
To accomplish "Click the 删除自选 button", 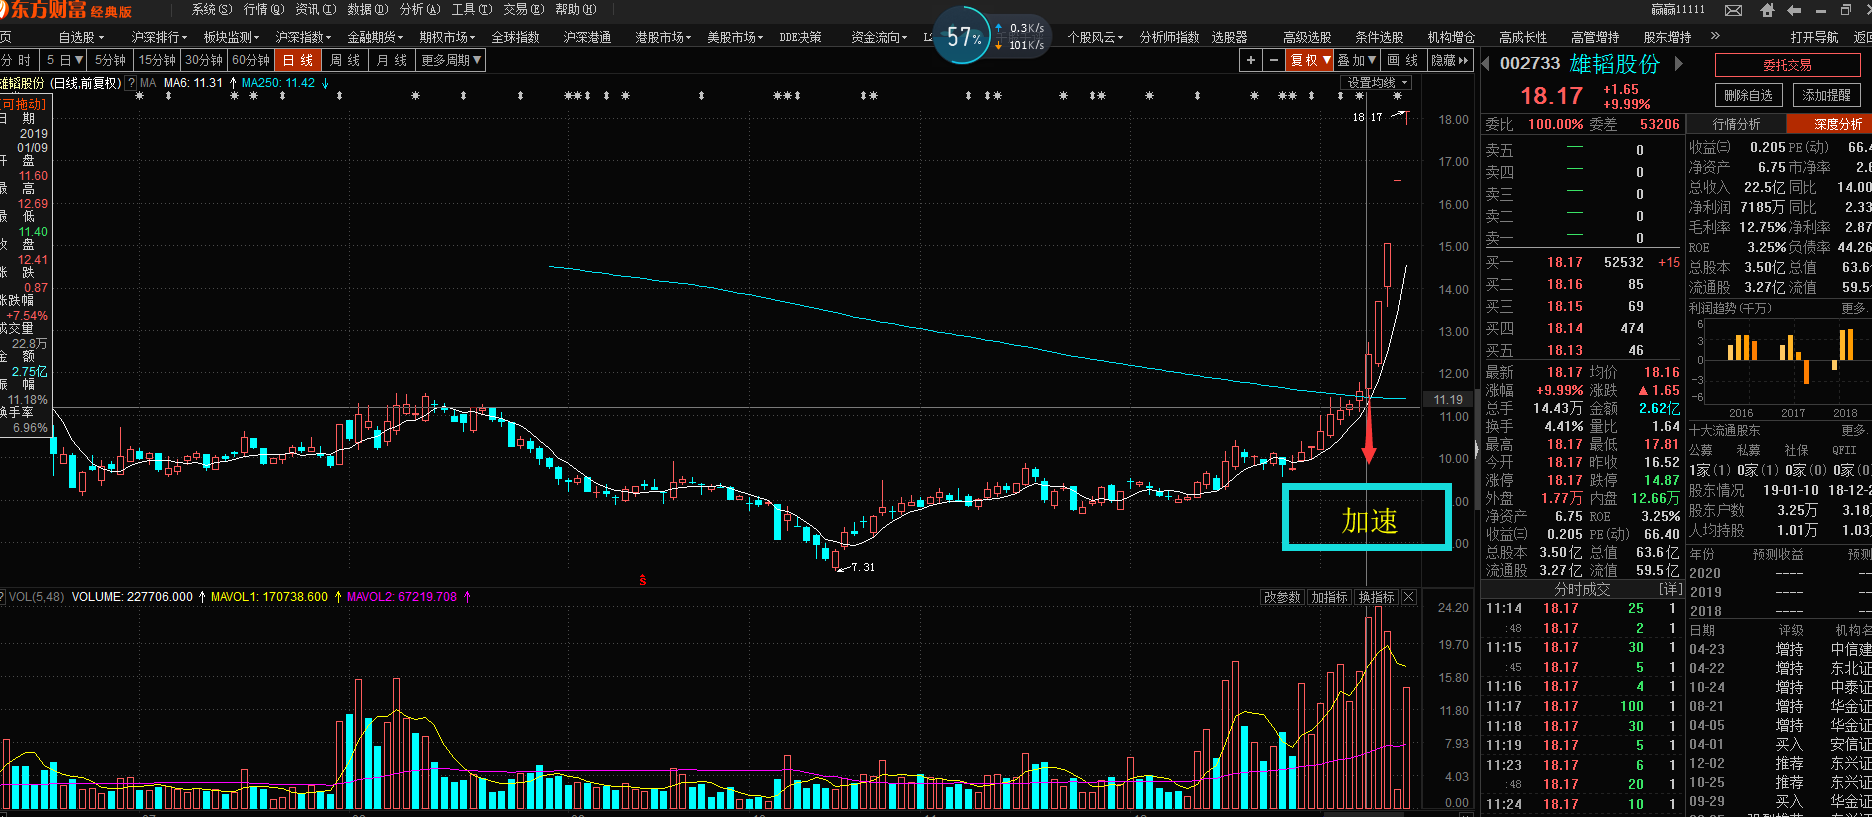I will pyautogui.click(x=1749, y=95).
